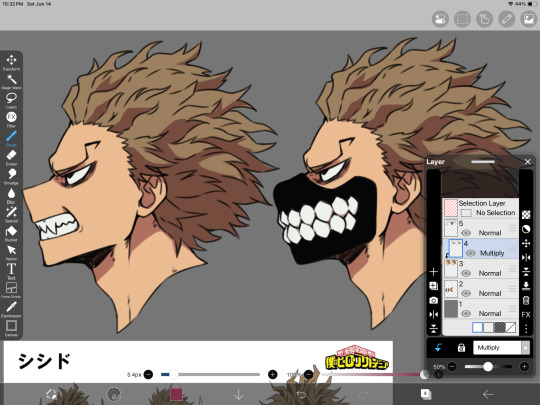Screen dimensions: 540x405
Task: Toggle brush and eraser switch in bottom bar
Action: coord(51,394)
